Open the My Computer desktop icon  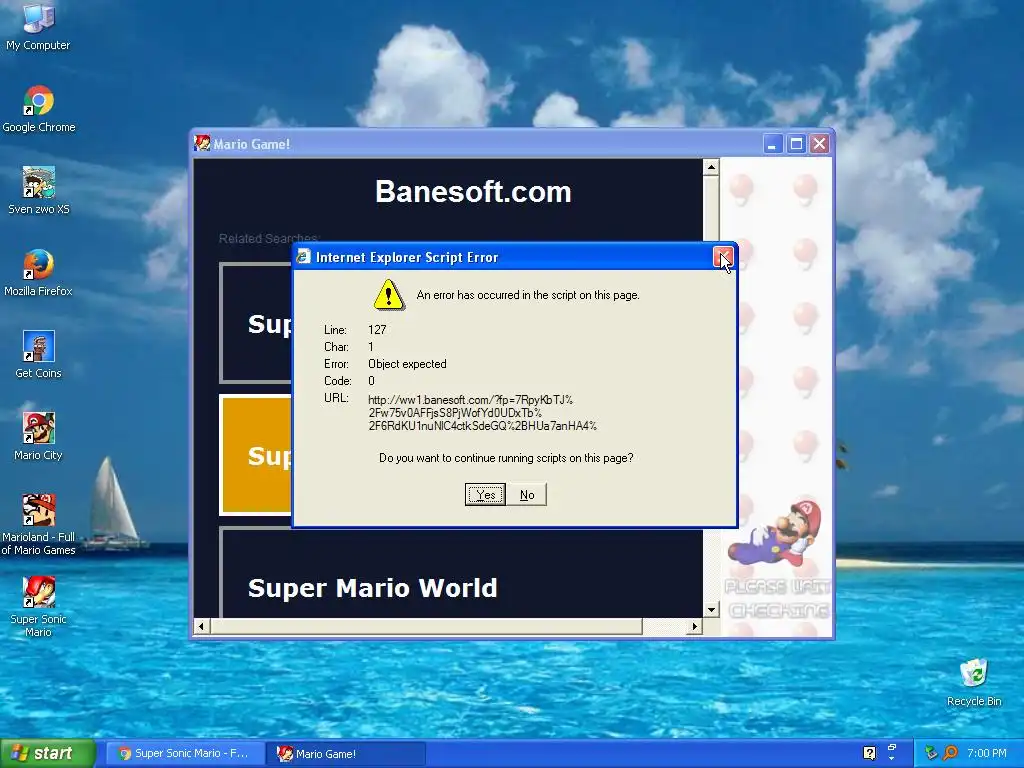pyautogui.click(x=38, y=26)
